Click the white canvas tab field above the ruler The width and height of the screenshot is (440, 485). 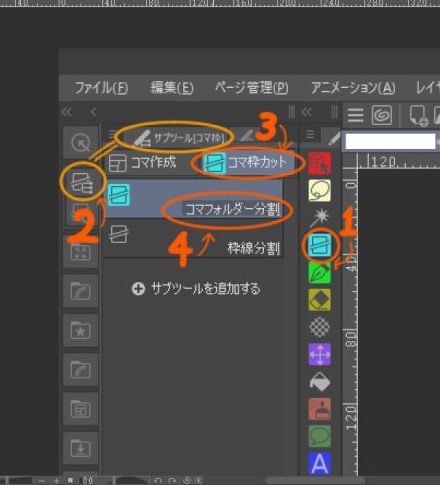tap(391, 141)
